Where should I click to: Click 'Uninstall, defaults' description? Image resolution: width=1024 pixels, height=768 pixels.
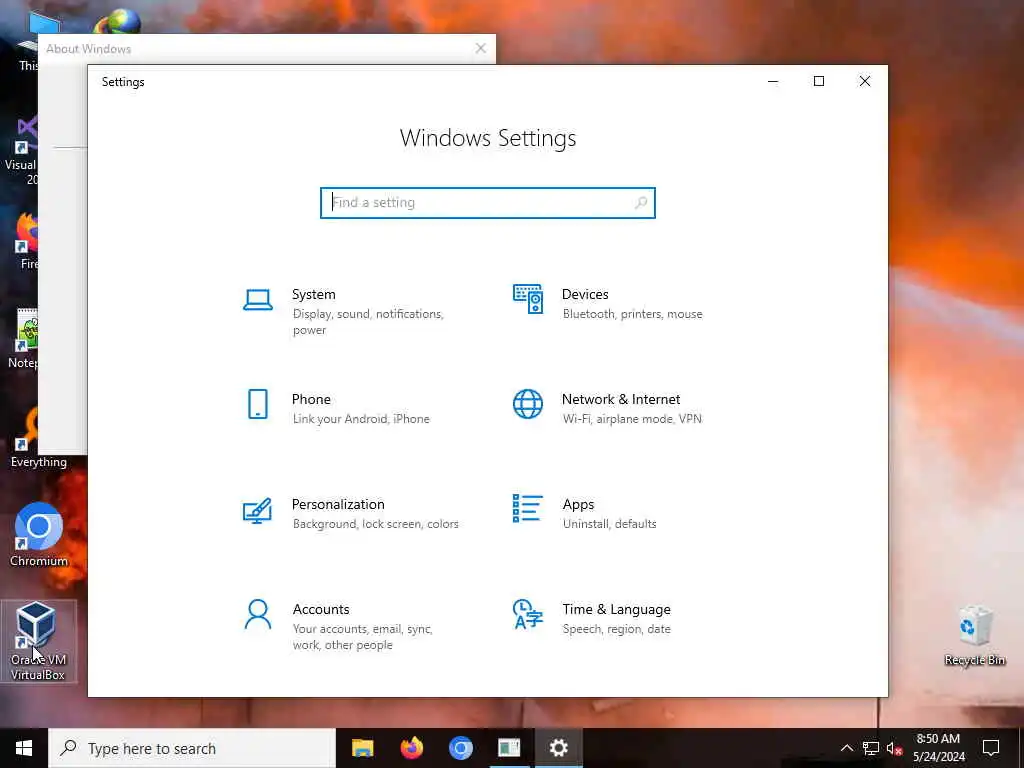[x=609, y=524]
